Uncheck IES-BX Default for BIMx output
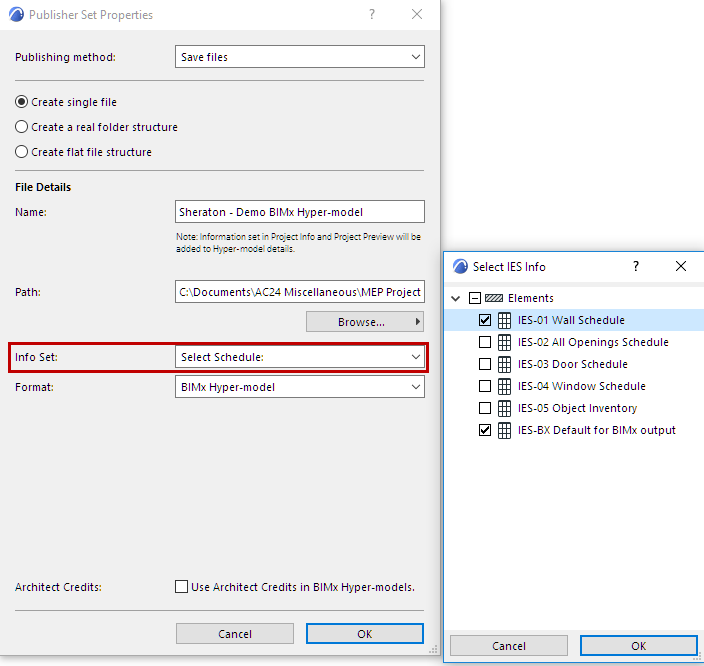 tap(485, 430)
